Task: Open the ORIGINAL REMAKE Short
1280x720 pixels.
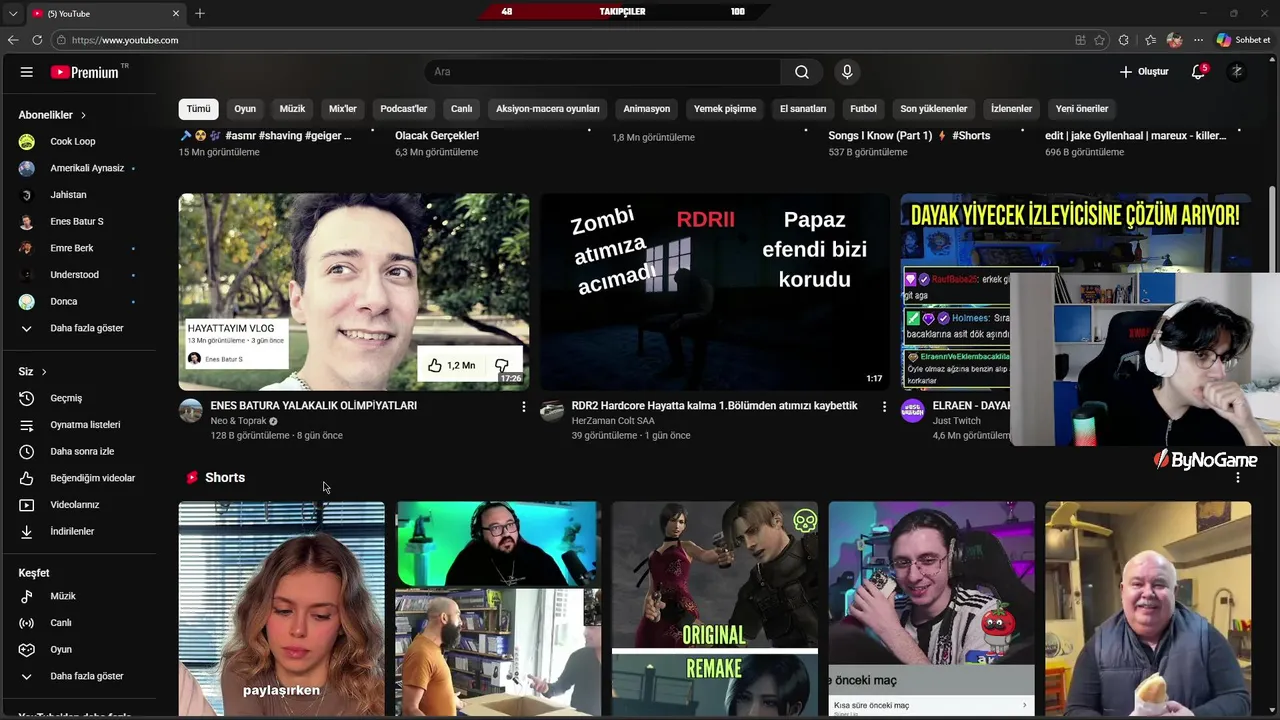Action: [715, 609]
